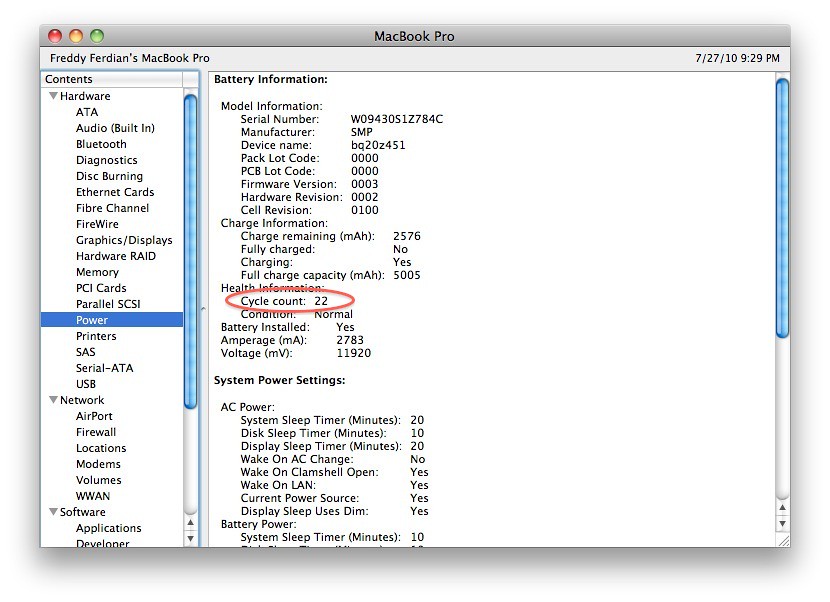This screenshot has height=602, width=830.
Task: Open Applications under Software
Action: (x=109, y=528)
